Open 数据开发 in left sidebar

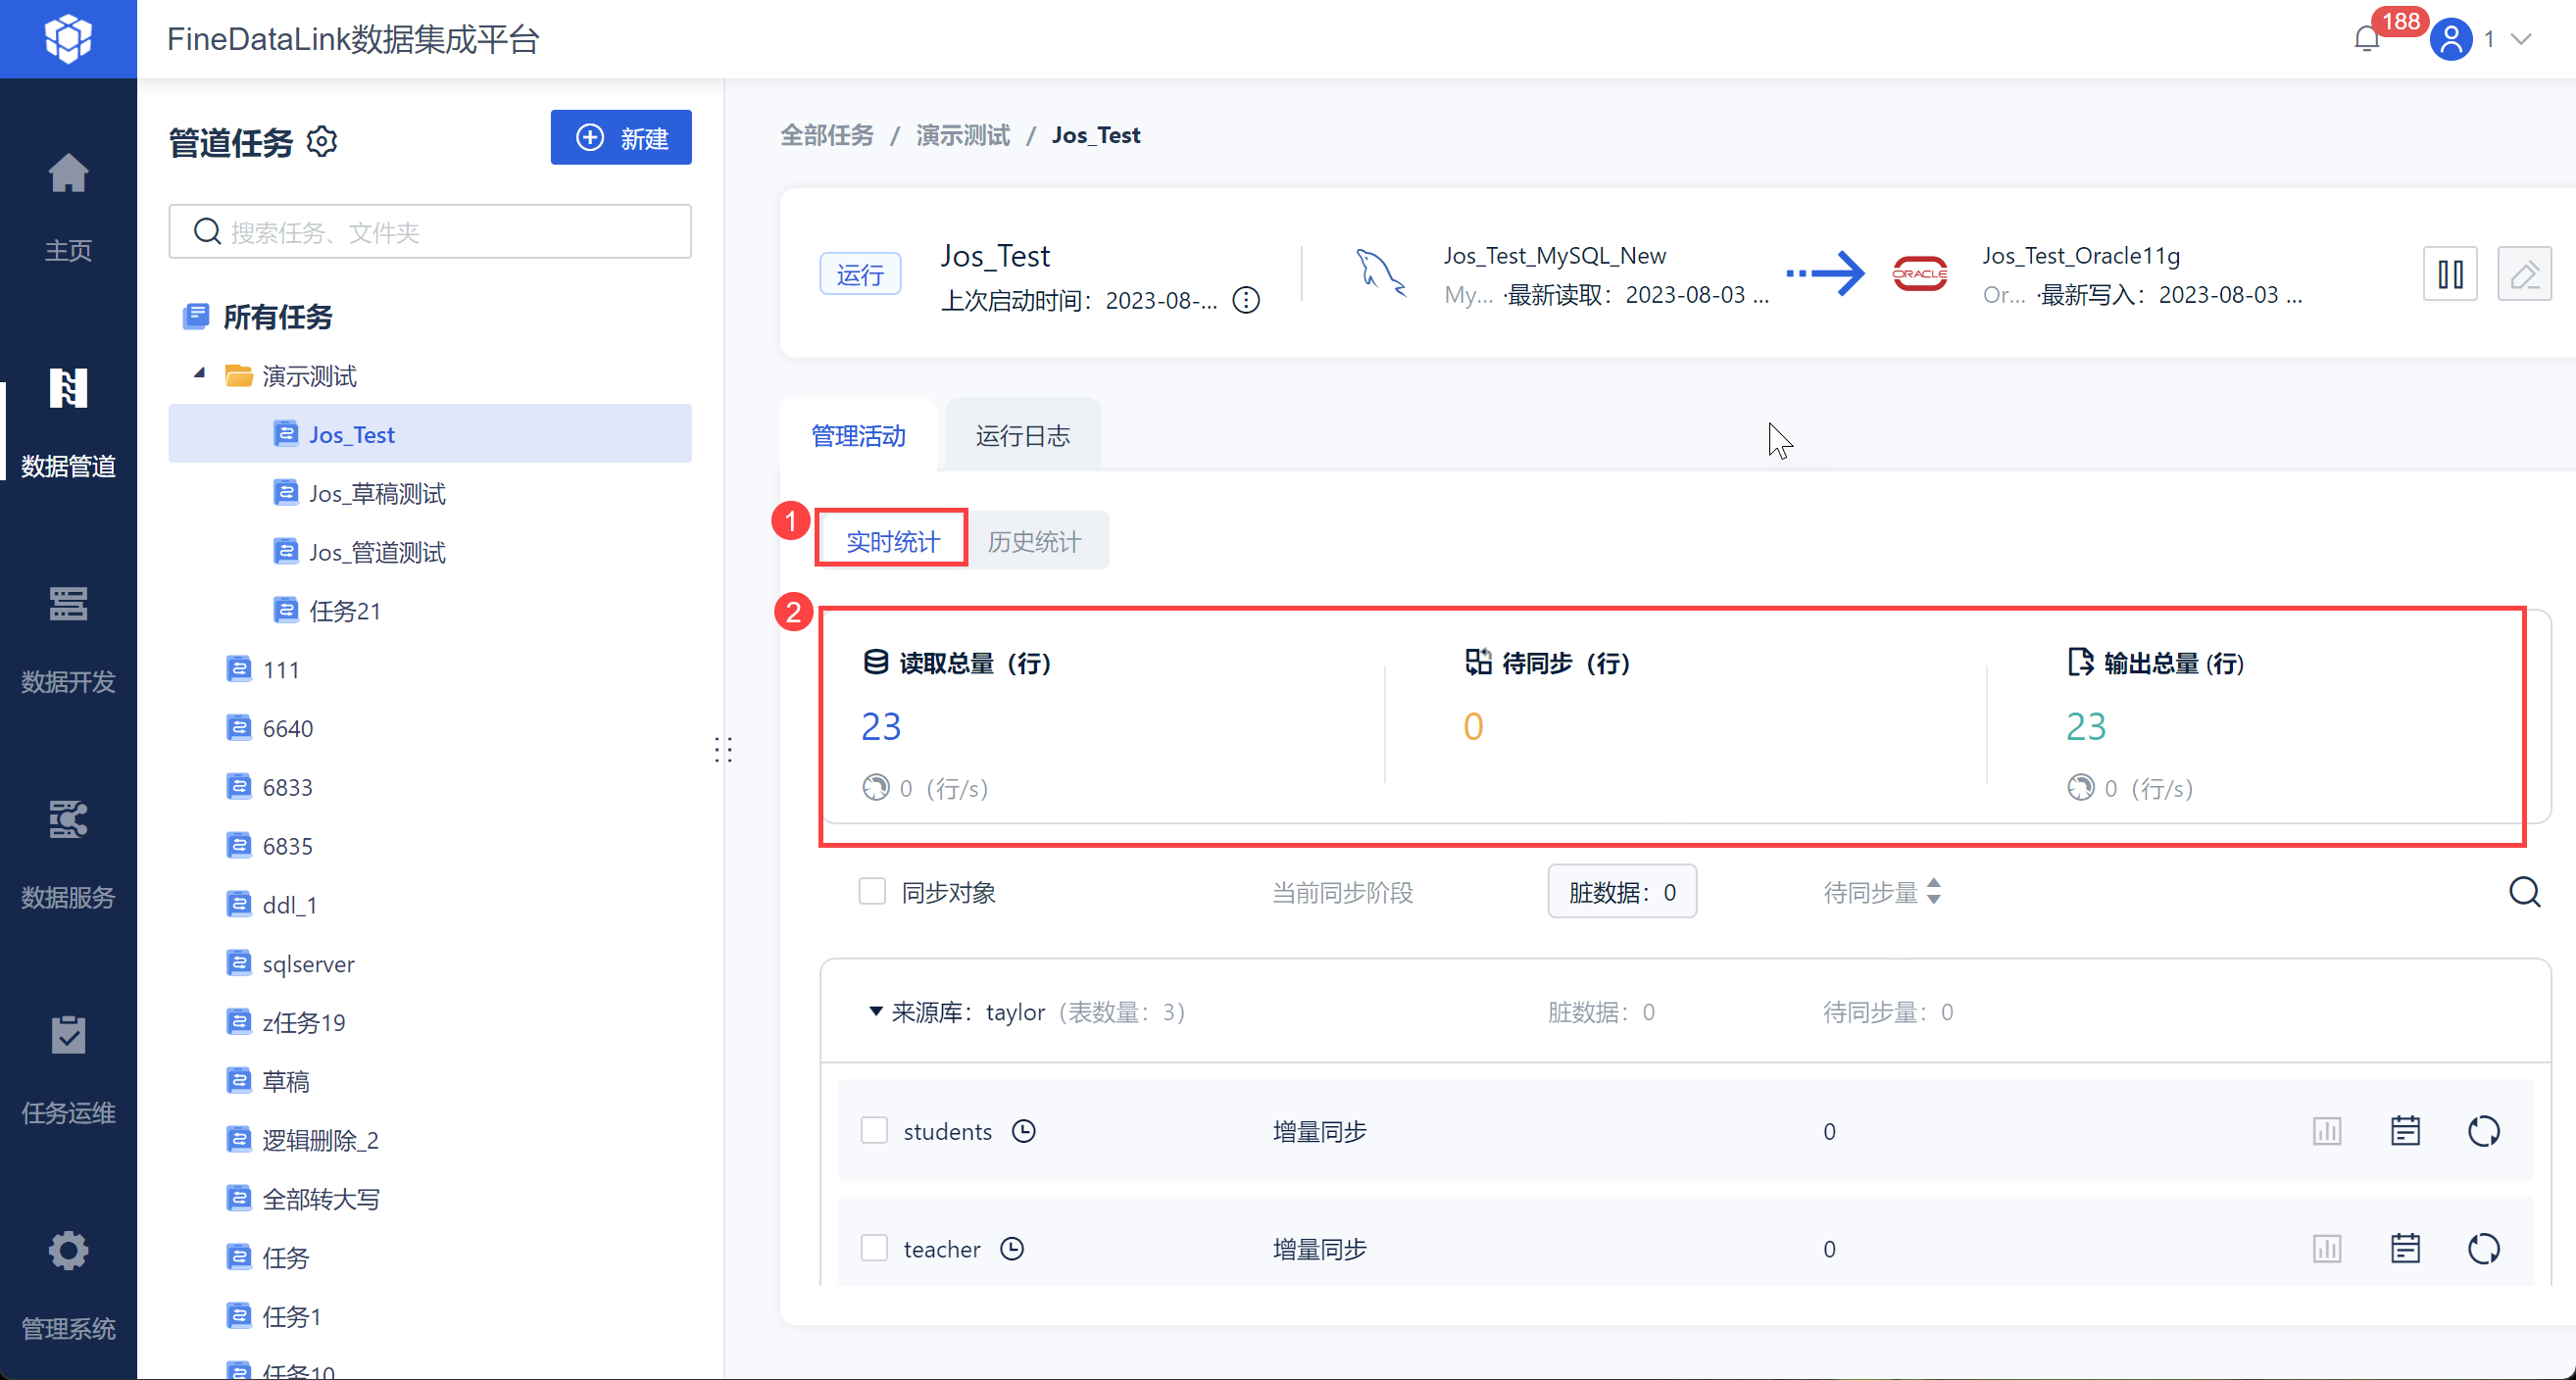click(x=68, y=638)
